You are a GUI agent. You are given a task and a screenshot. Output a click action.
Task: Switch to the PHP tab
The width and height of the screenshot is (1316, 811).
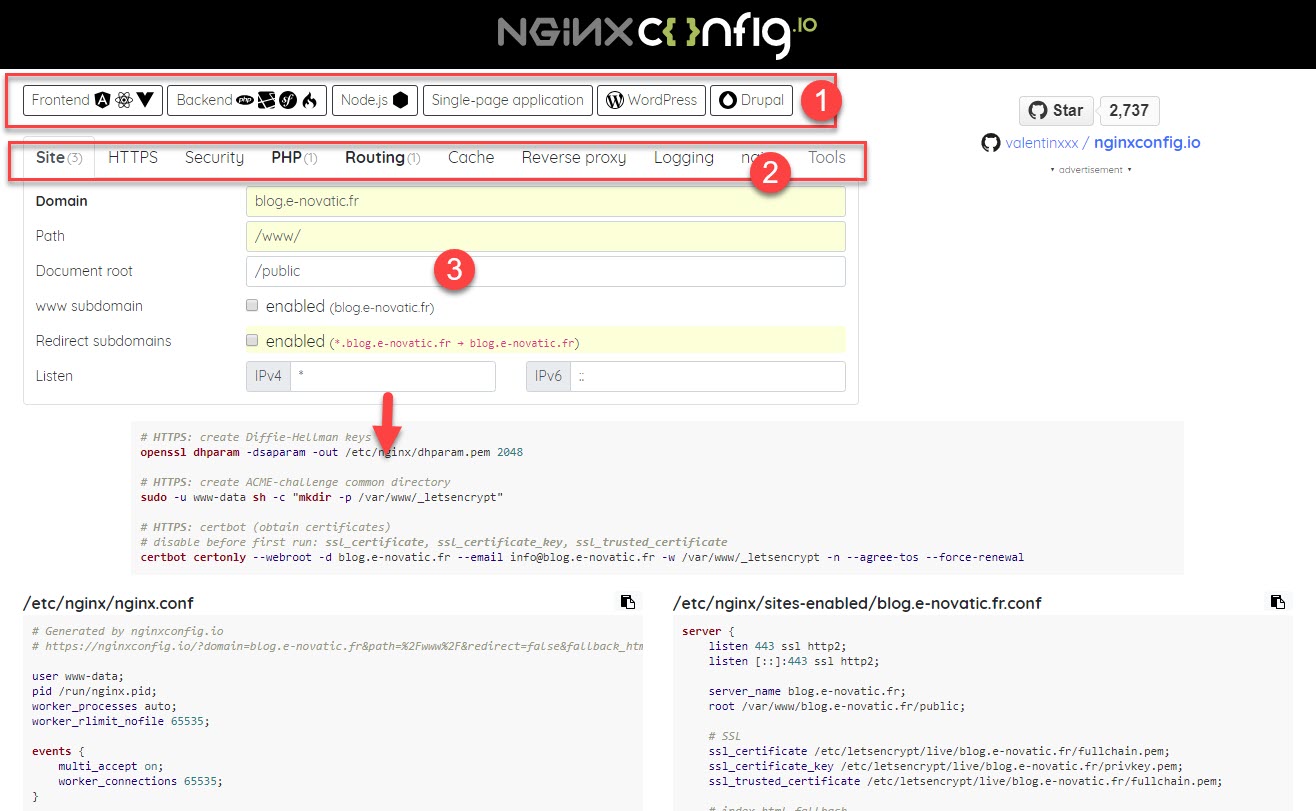[294, 158]
